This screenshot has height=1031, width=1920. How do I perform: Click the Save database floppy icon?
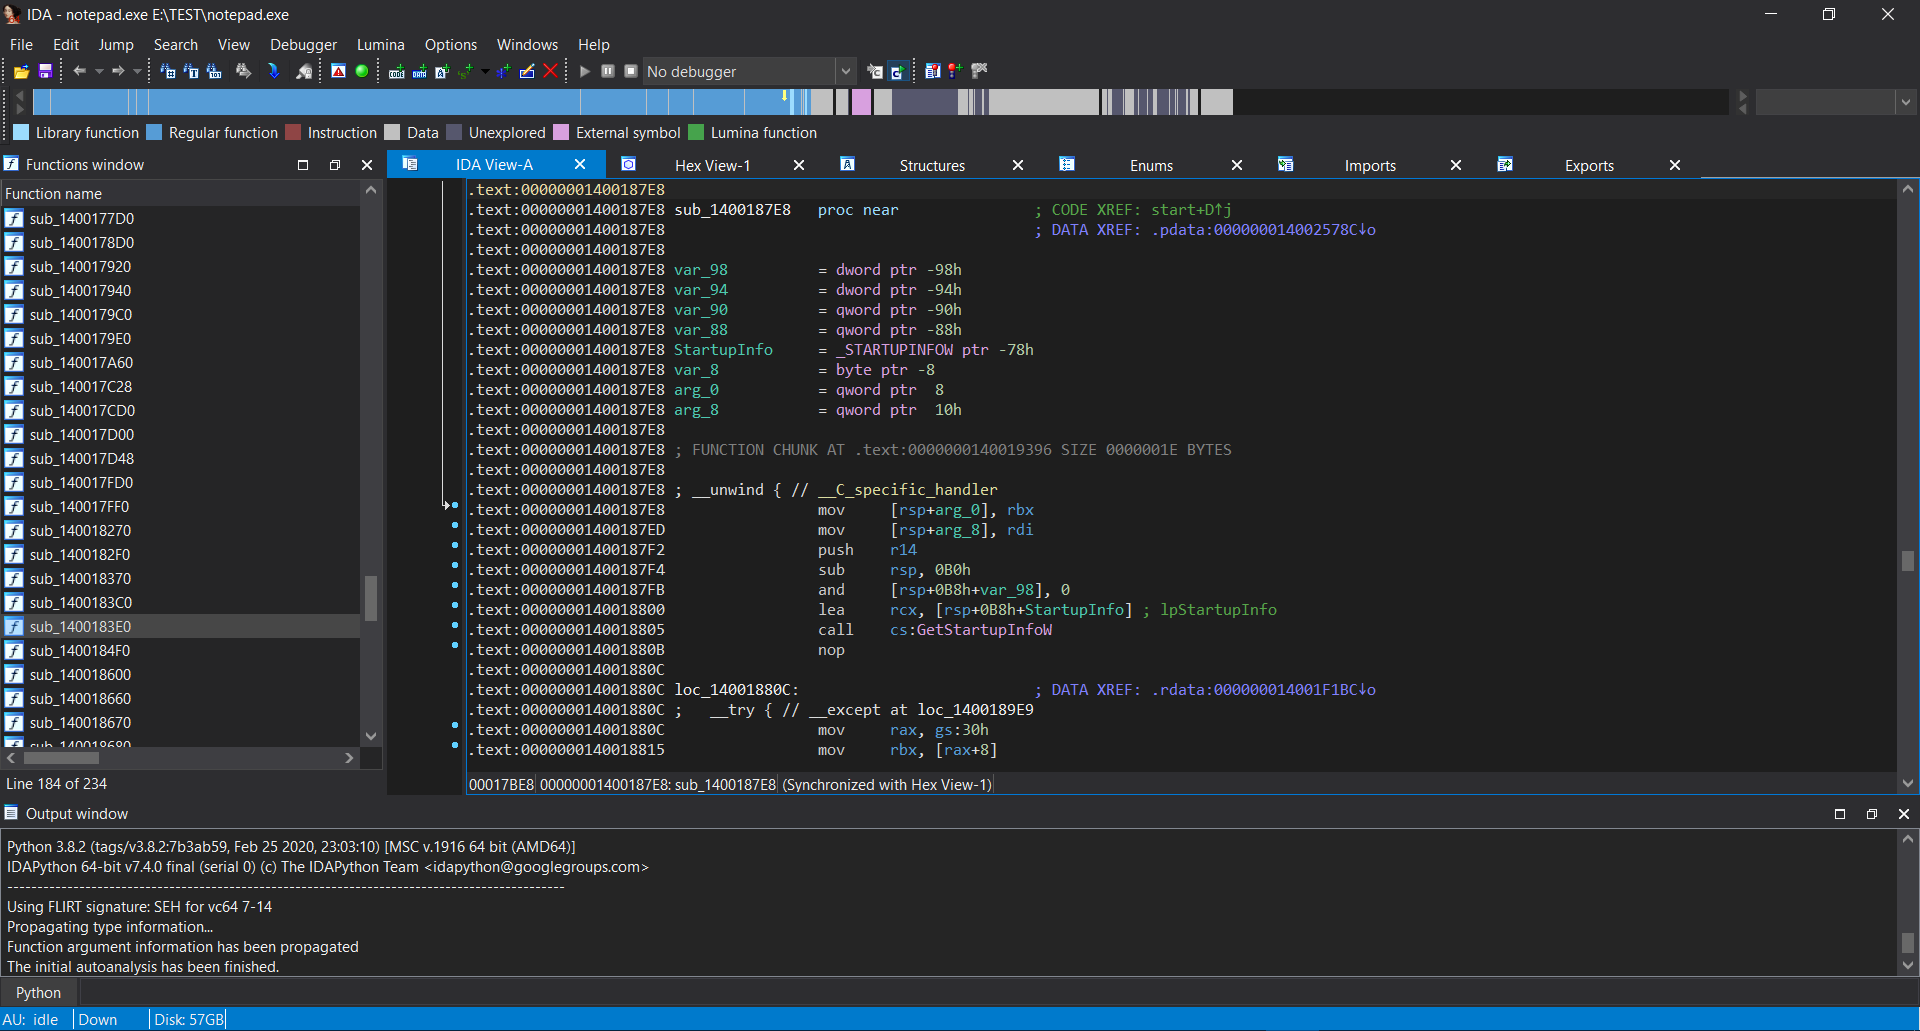pyautogui.click(x=45, y=72)
